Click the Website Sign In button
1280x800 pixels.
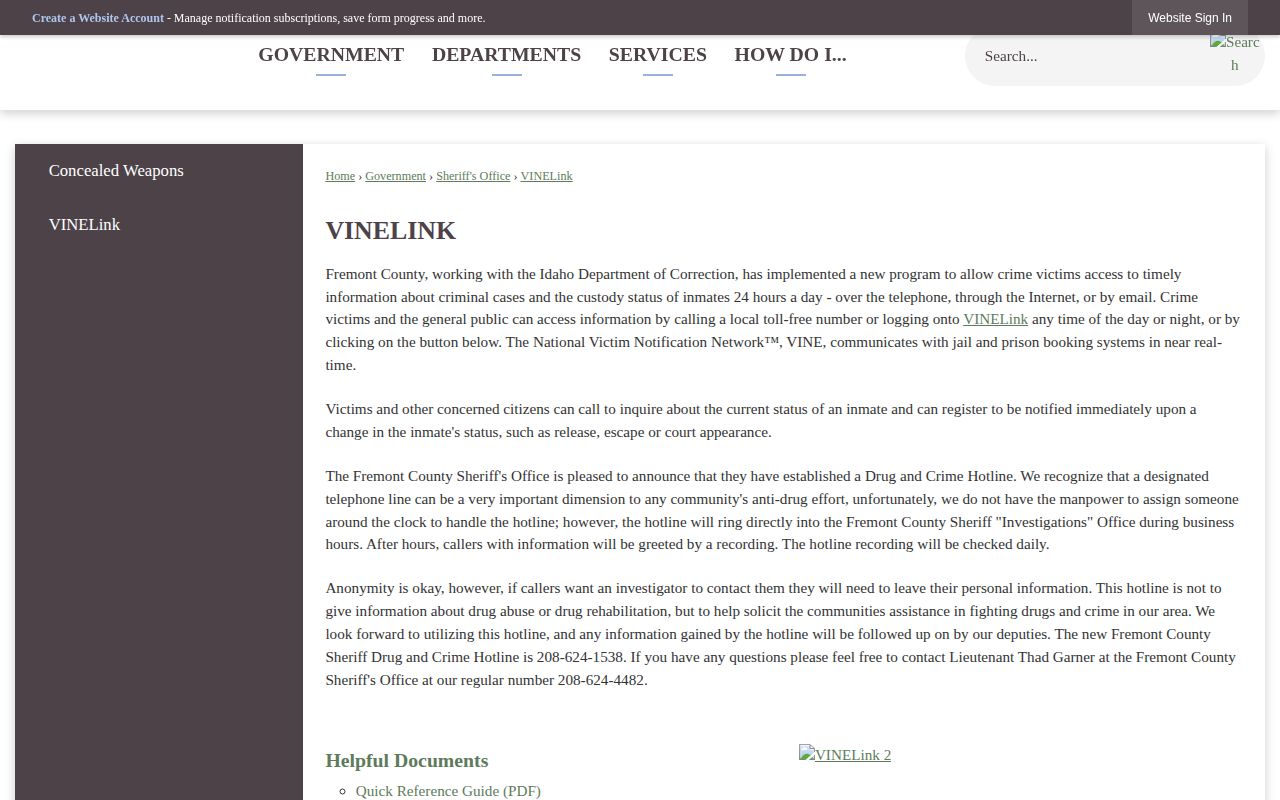click(x=1190, y=18)
